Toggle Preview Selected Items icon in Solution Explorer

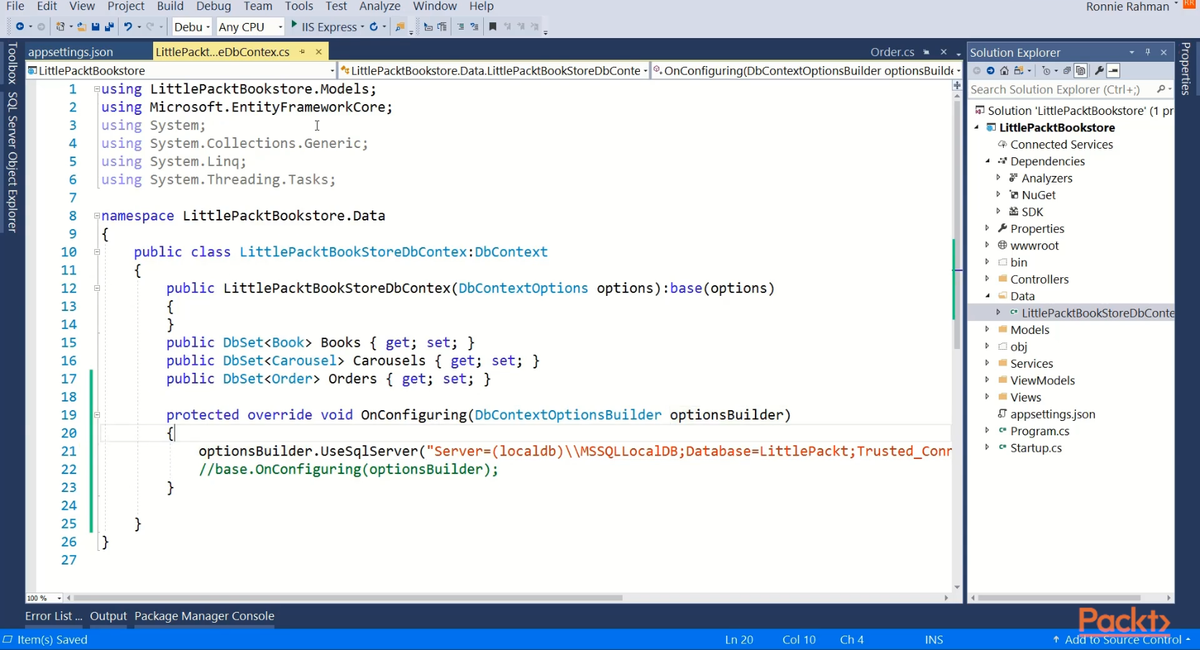tap(1113, 71)
